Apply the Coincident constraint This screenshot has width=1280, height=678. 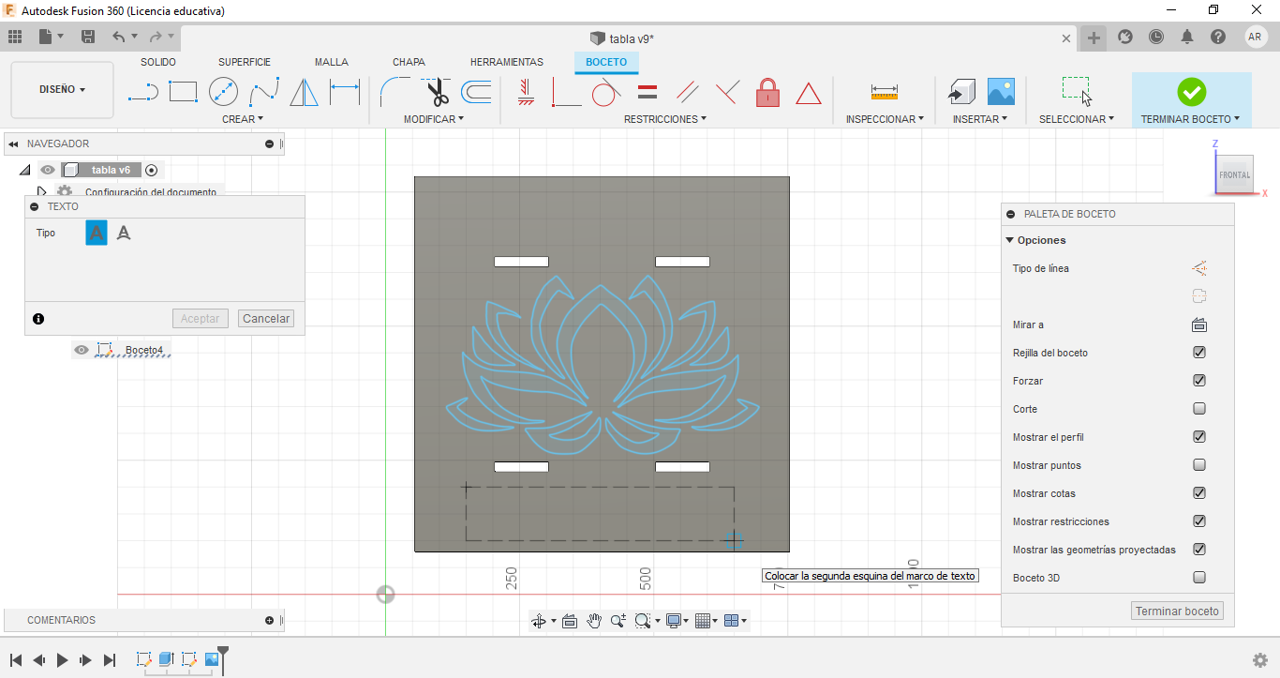(x=566, y=93)
